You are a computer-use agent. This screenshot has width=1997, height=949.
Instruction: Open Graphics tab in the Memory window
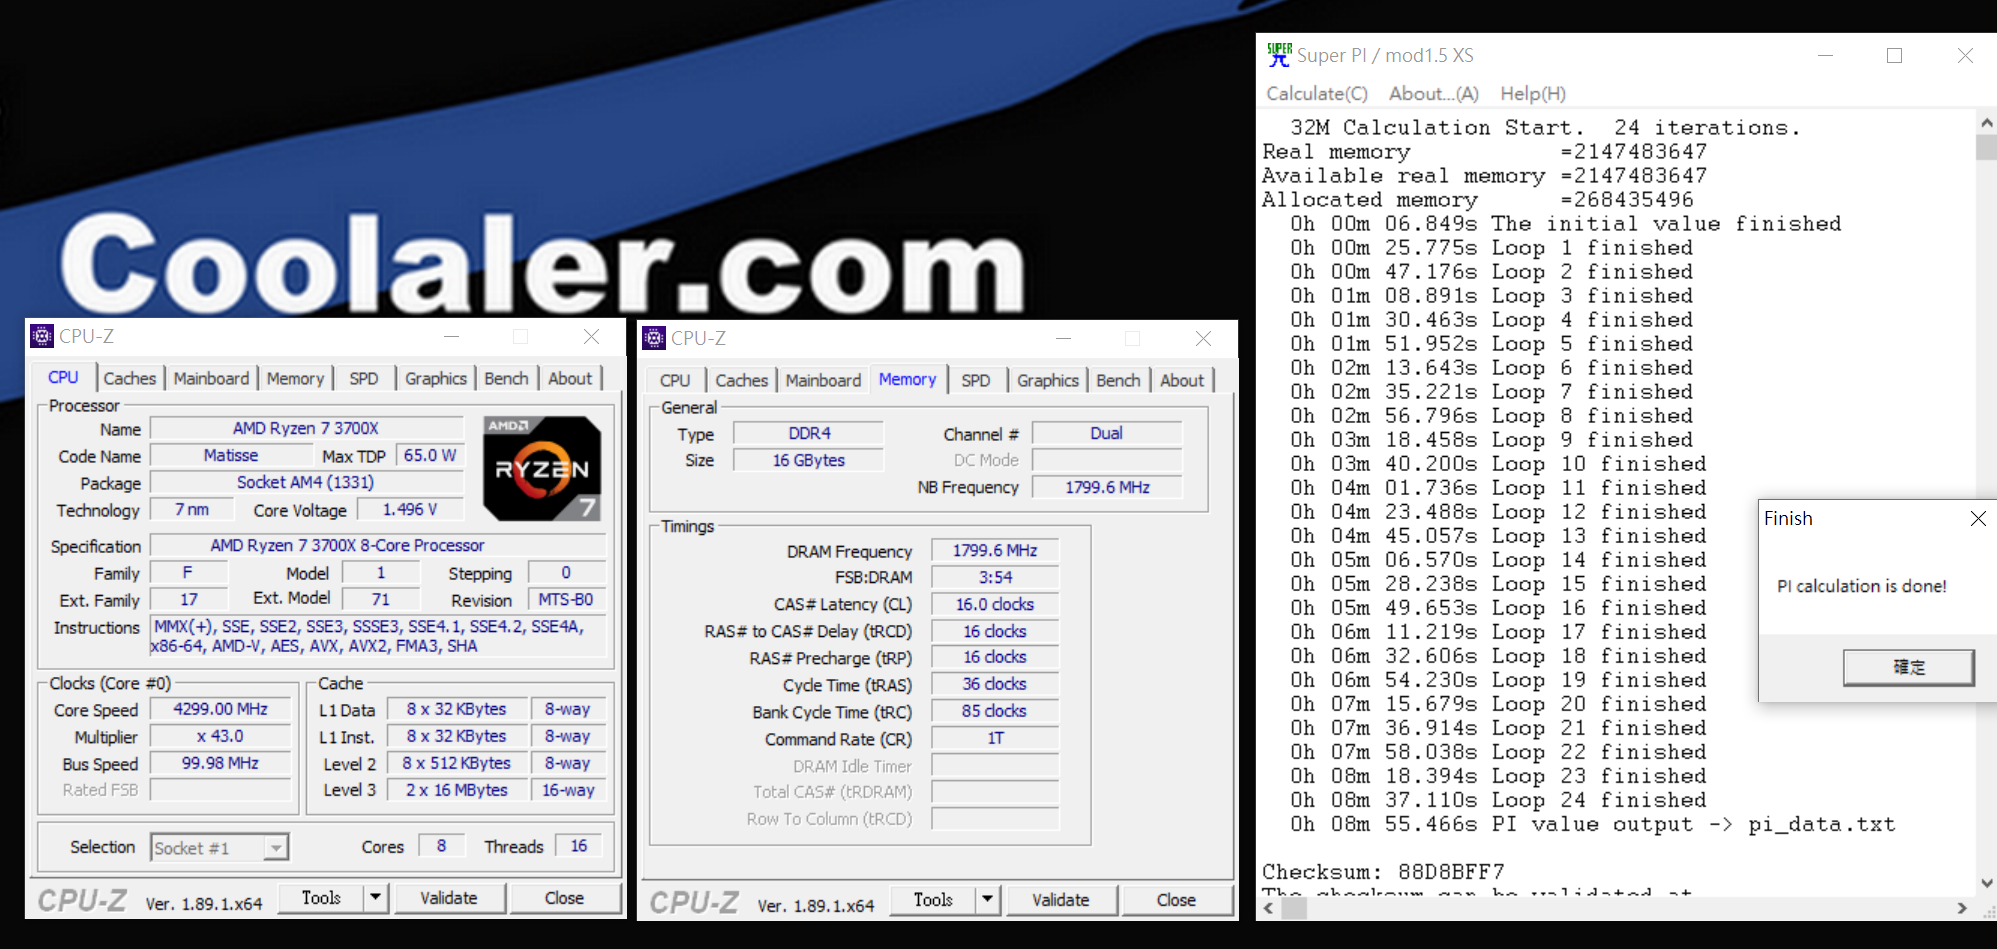pos(1048,380)
